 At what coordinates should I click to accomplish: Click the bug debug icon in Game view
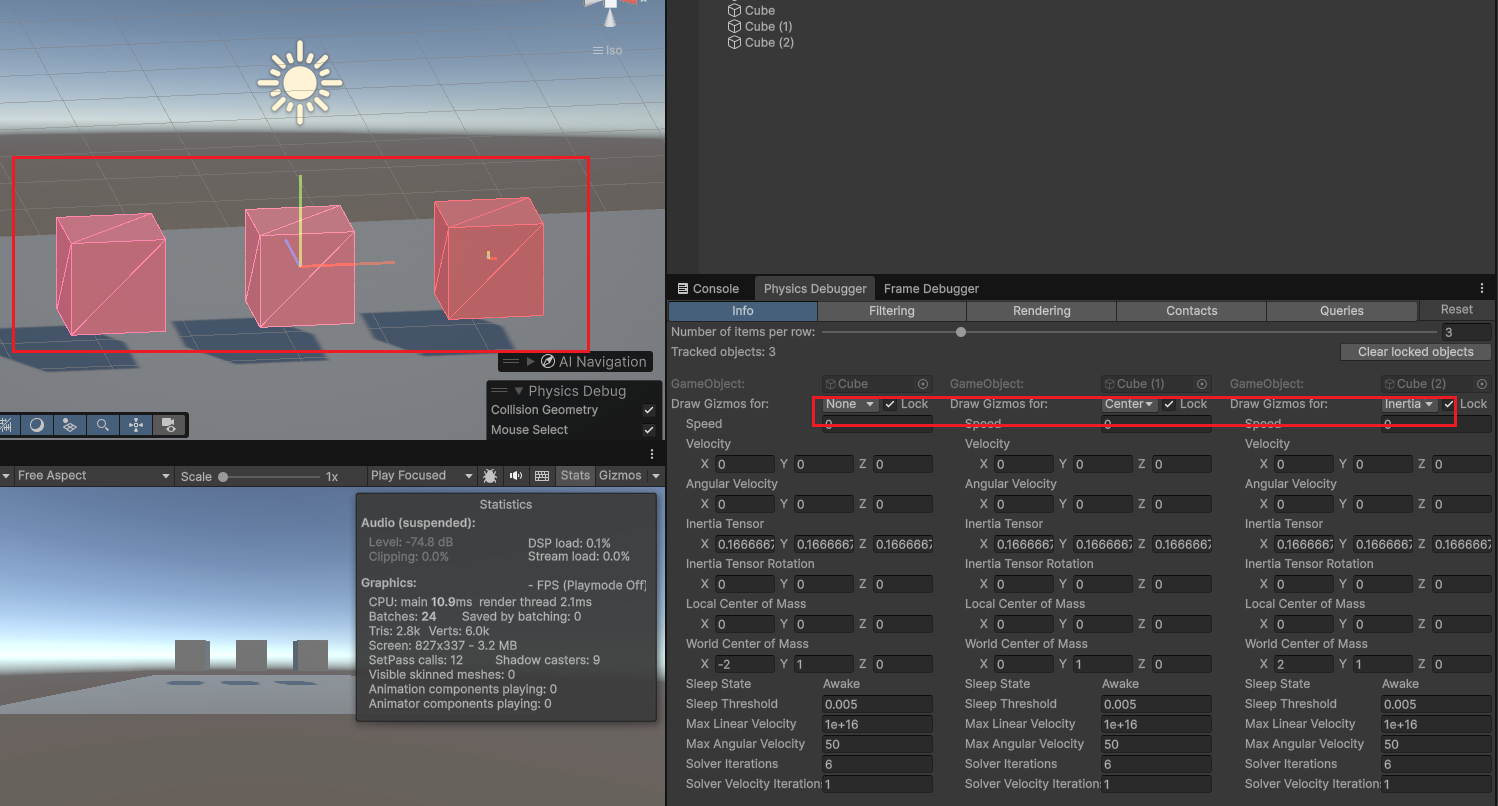pyautogui.click(x=490, y=476)
